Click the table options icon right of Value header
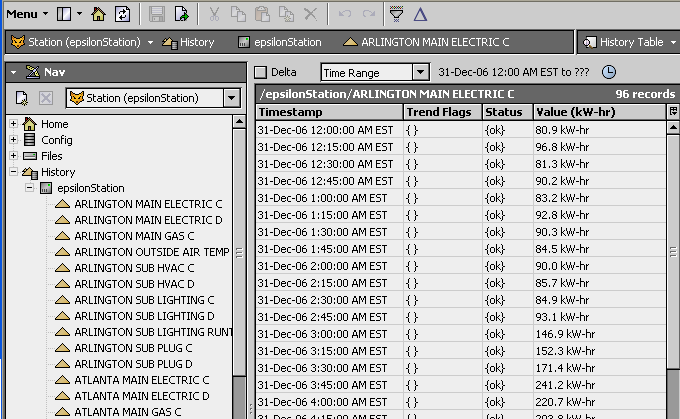 pos(673,112)
